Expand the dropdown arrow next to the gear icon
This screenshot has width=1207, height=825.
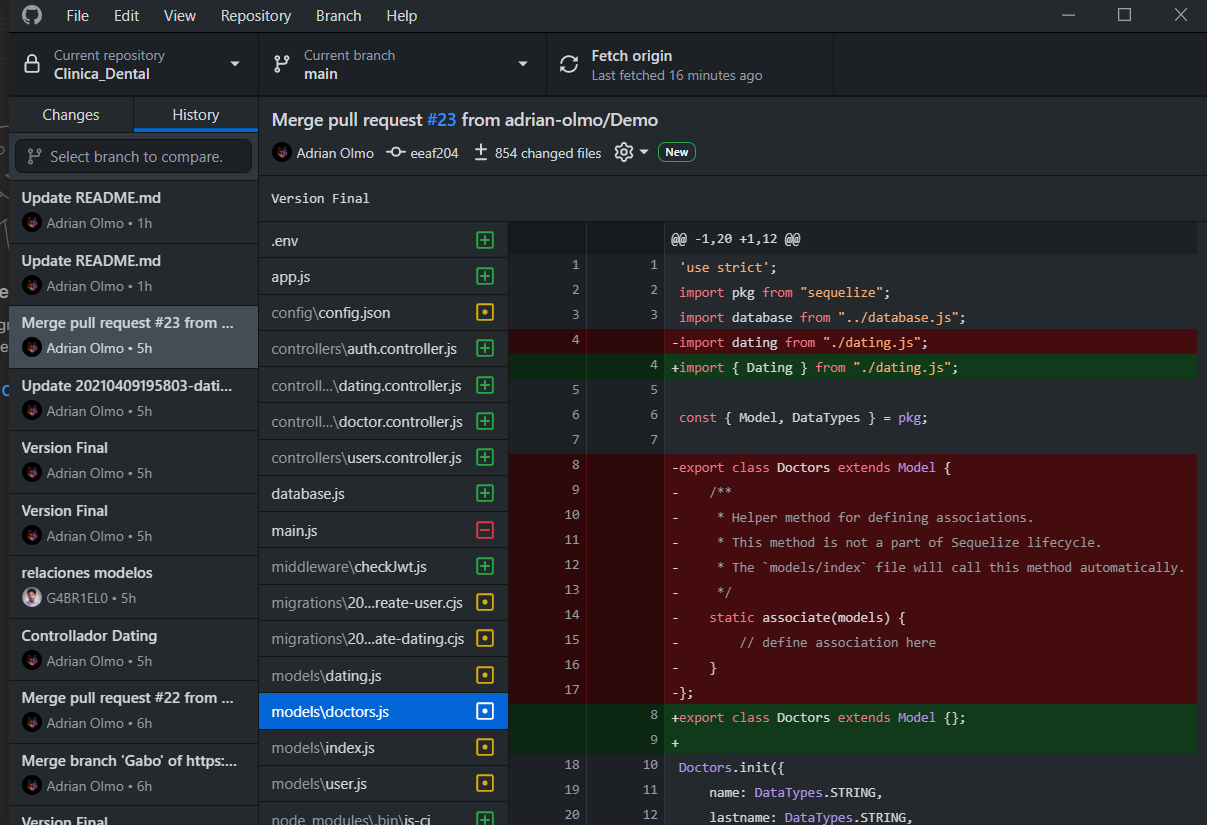point(645,152)
